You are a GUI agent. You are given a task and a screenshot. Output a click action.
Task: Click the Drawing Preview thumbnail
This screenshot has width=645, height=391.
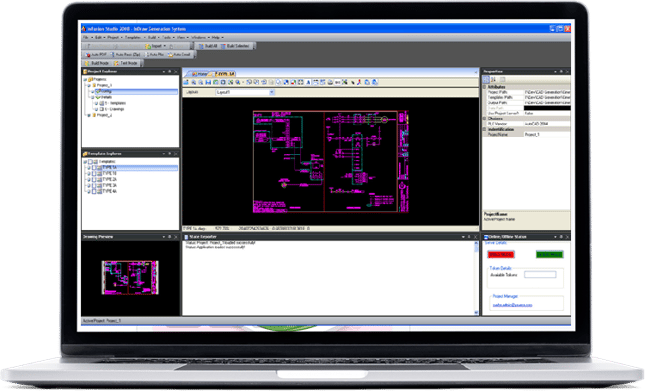130,278
